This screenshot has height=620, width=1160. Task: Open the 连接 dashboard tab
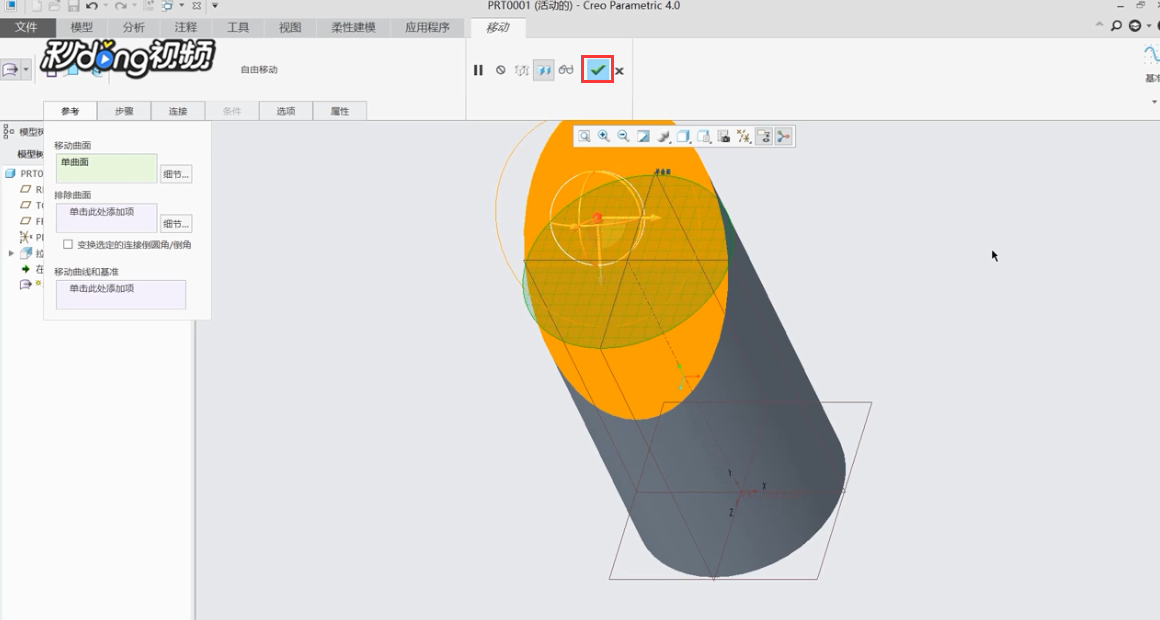pyautogui.click(x=178, y=111)
